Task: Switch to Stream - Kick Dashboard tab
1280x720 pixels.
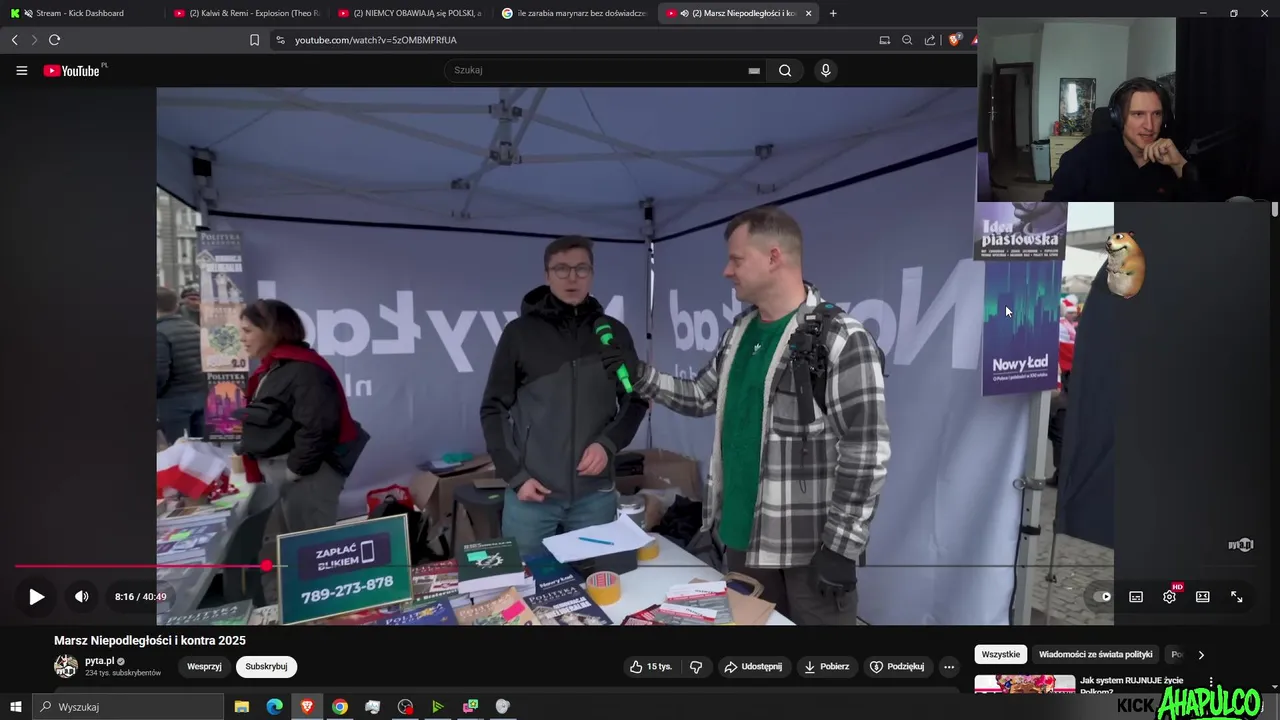Action: [x=82, y=13]
